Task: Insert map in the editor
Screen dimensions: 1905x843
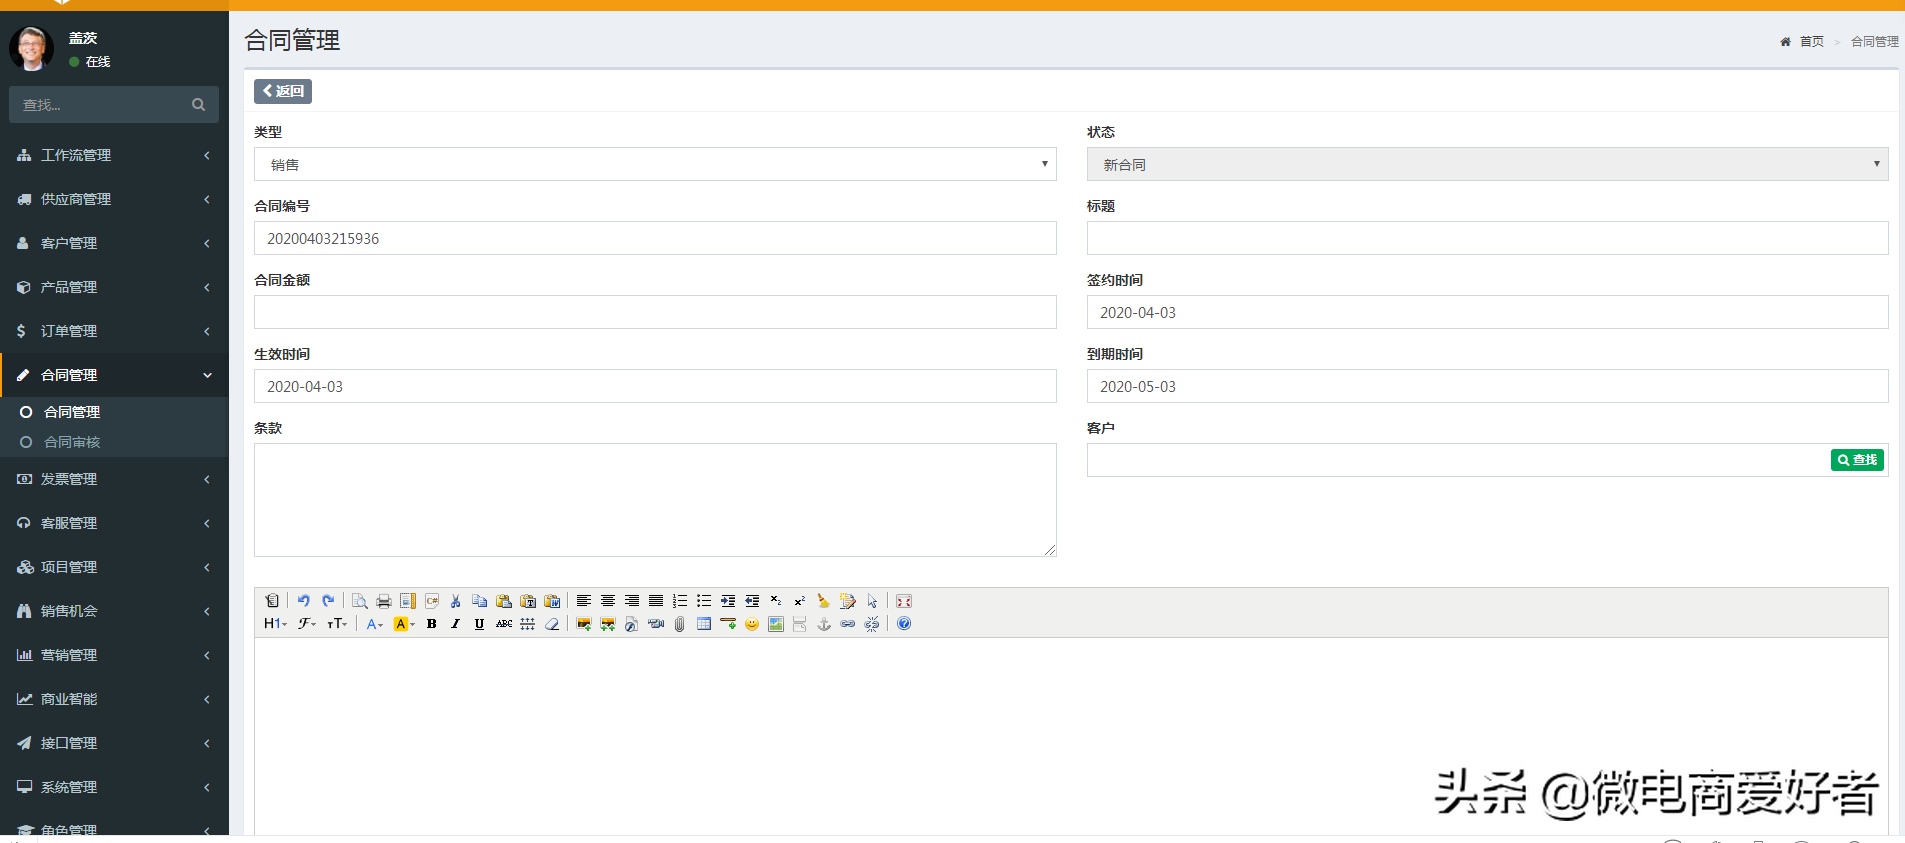Action: (776, 624)
